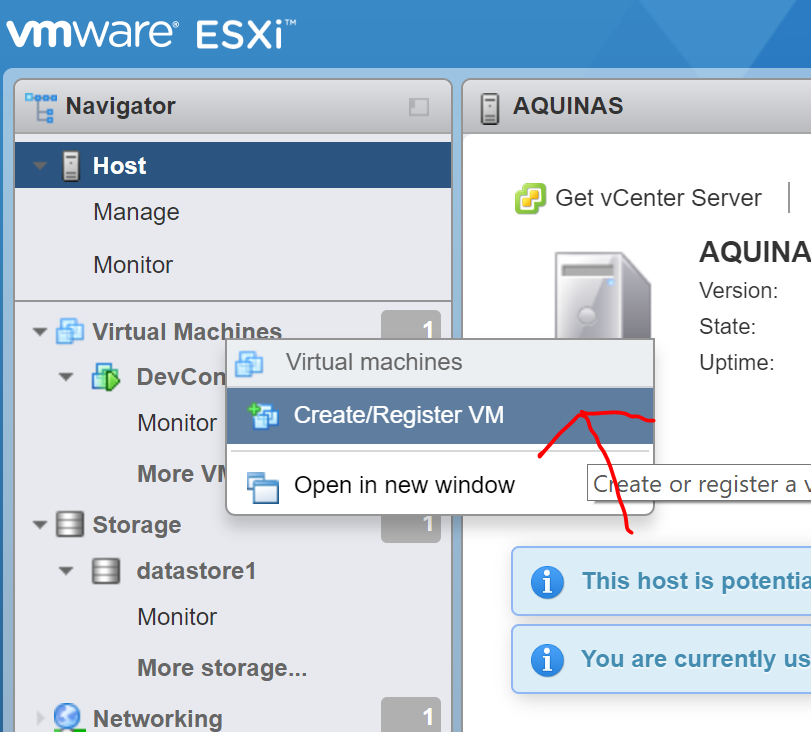This screenshot has width=811, height=732.
Task: Click the vCenter Server icon
Action: (x=530, y=198)
